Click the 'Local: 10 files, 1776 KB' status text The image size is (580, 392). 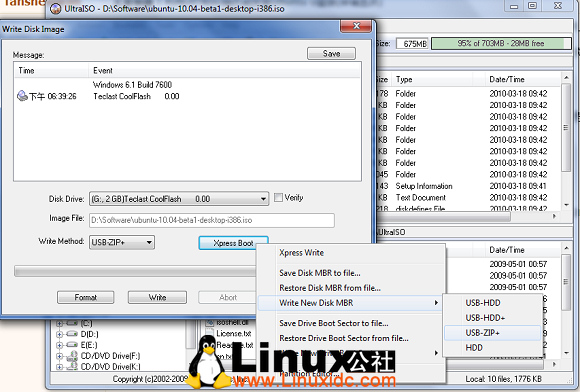tap(503, 379)
